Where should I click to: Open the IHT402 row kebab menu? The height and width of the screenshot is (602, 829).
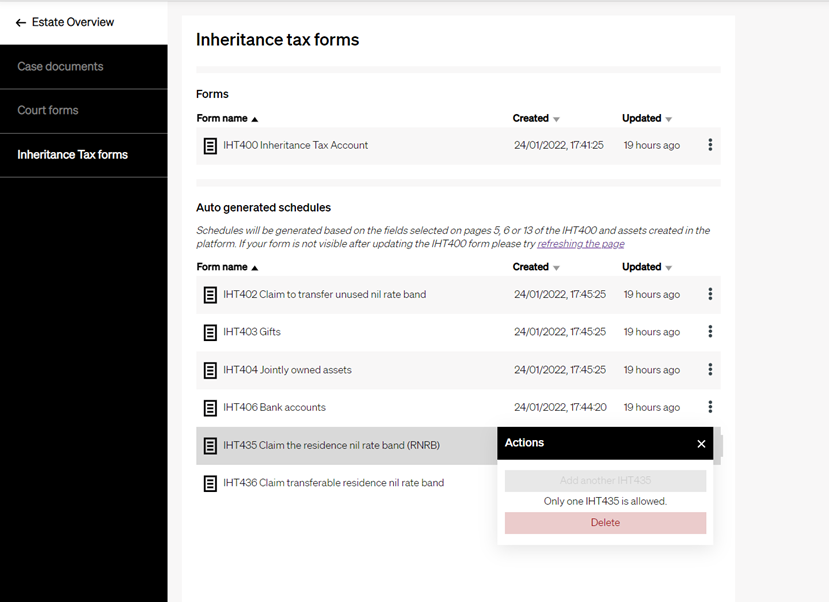point(710,294)
